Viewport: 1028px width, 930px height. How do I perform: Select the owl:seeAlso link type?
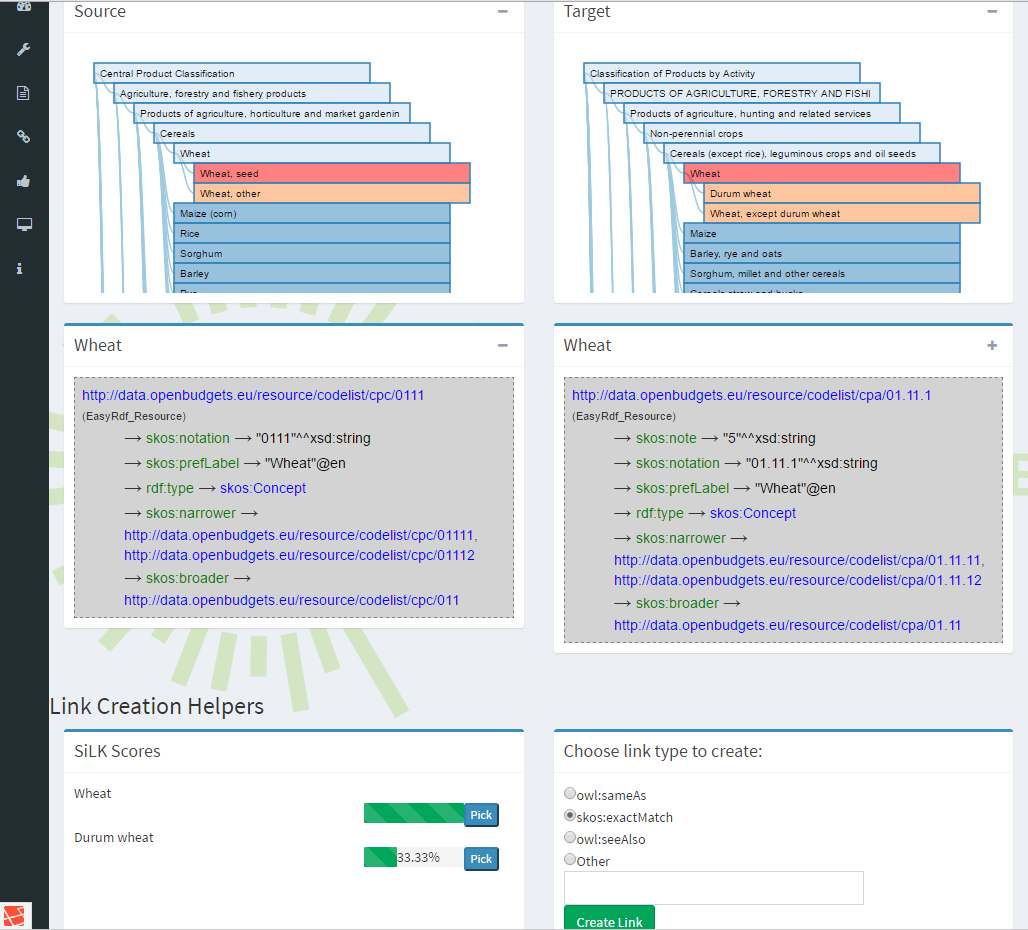click(570, 838)
